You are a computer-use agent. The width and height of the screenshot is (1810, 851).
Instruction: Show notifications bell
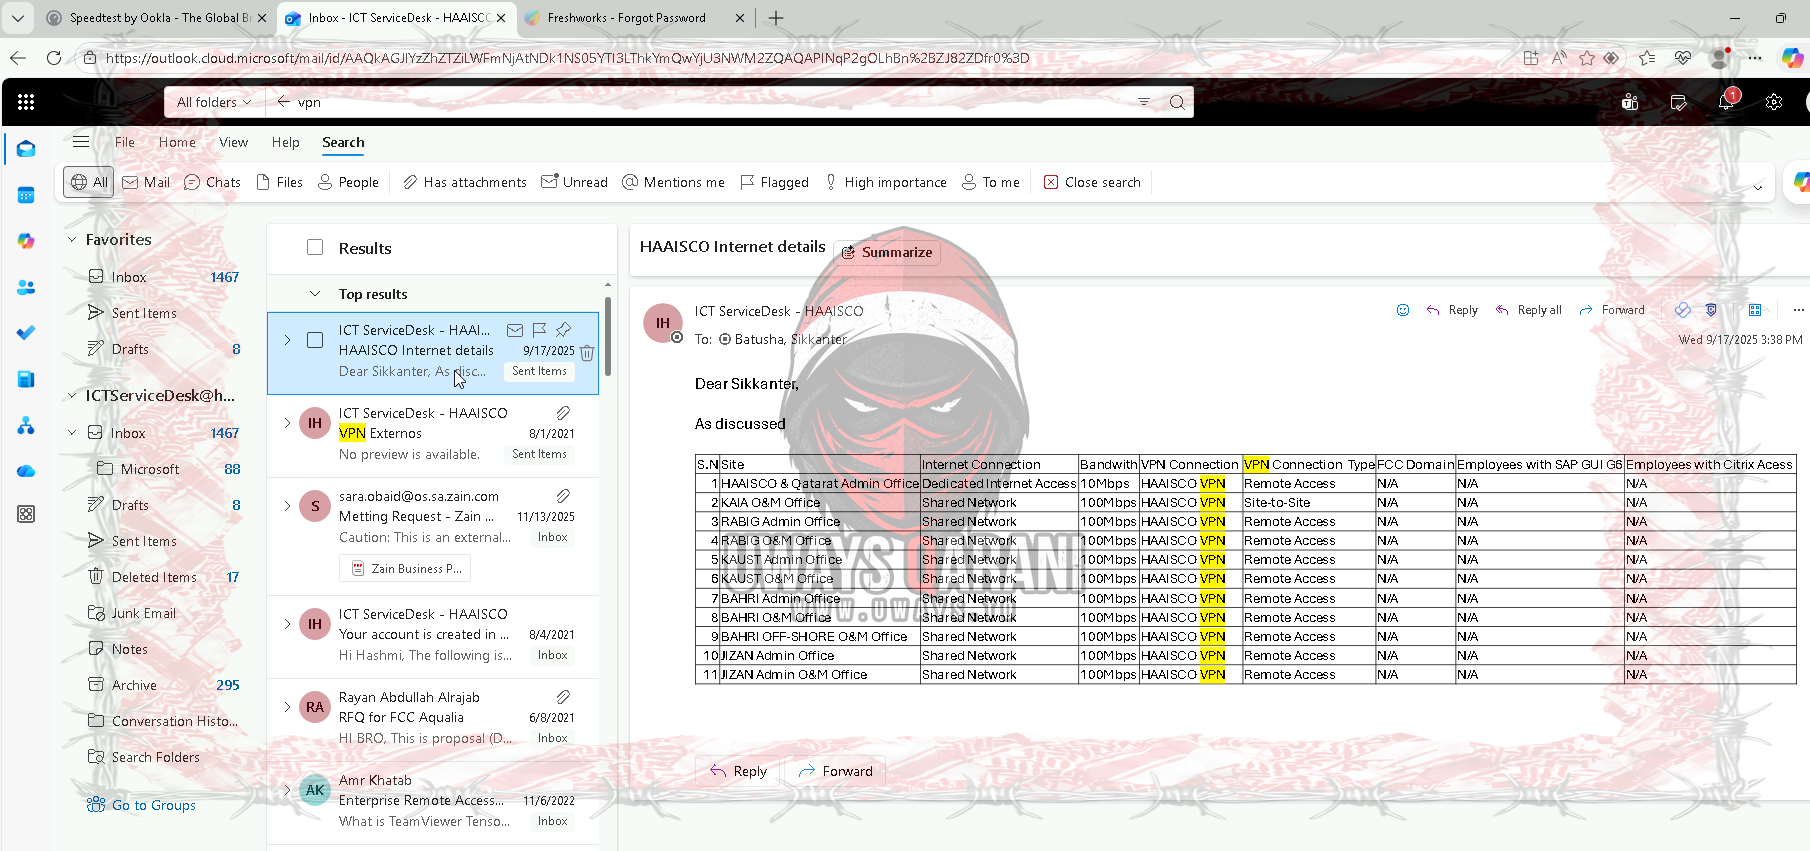tap(1726, 102)
